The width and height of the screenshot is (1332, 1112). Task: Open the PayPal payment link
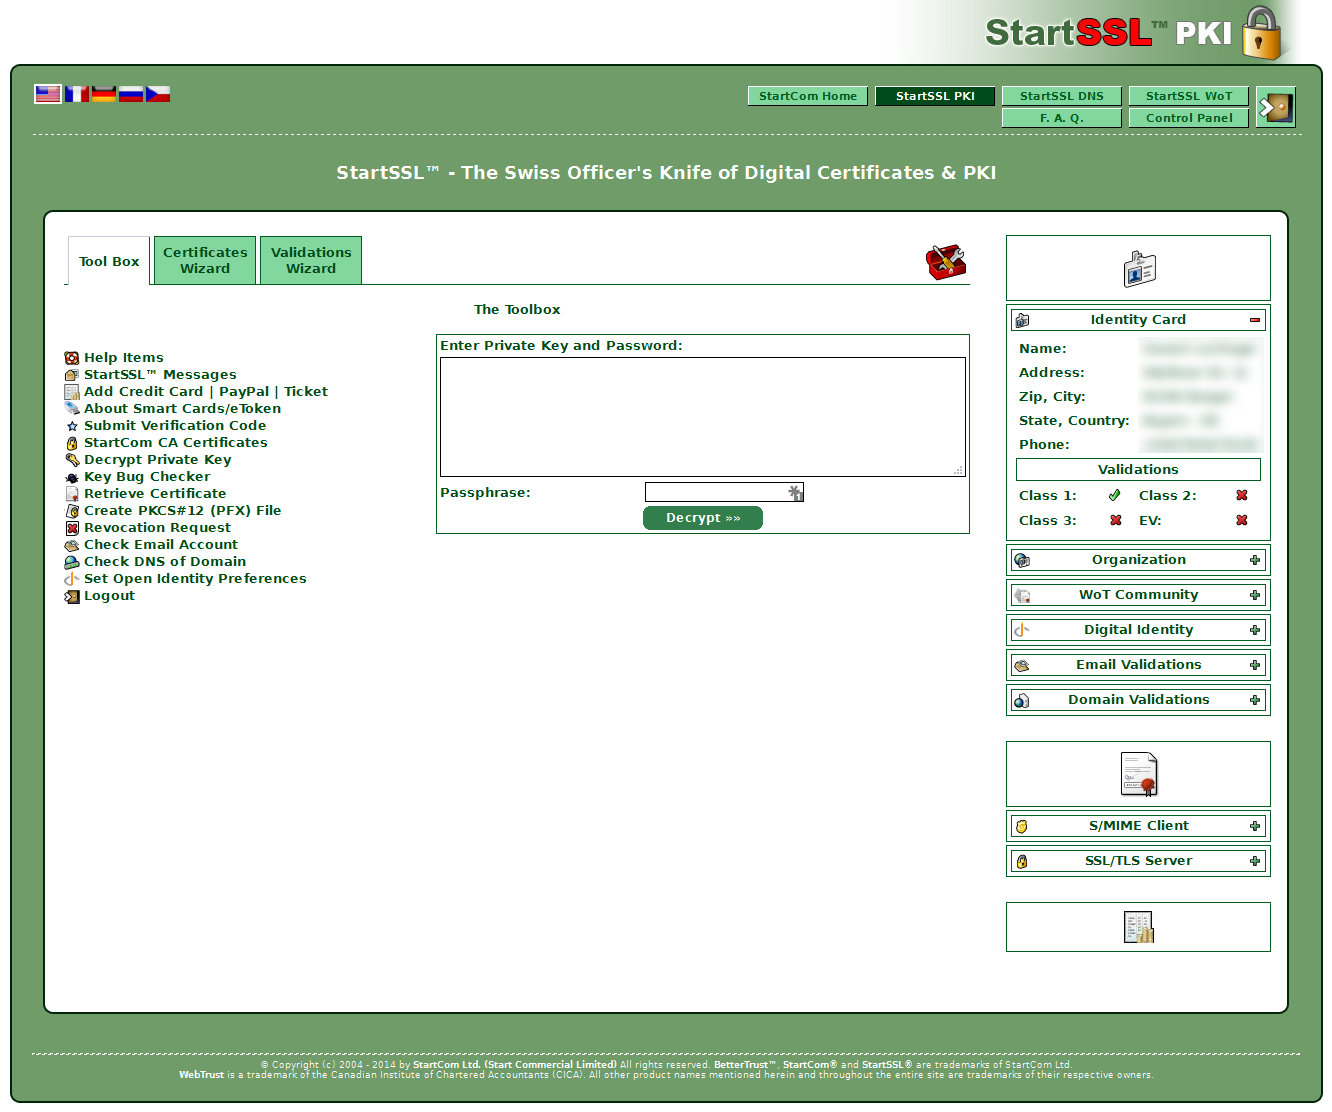(244, 392)
